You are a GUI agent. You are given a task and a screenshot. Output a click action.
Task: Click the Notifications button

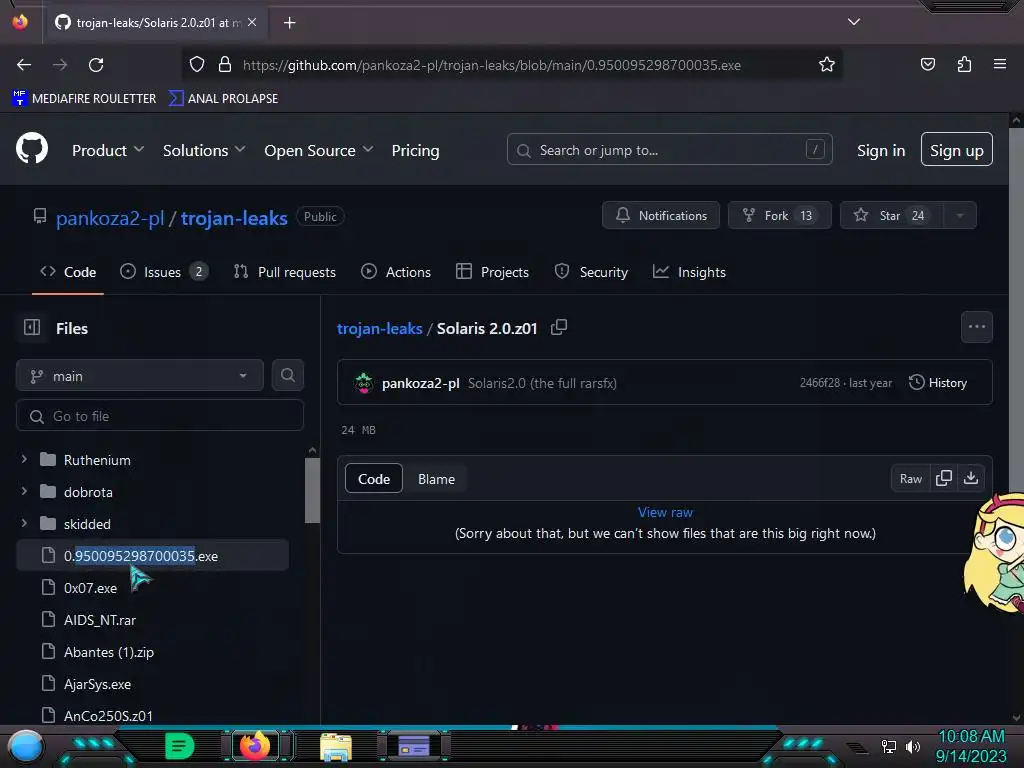[x=661, y=216]
